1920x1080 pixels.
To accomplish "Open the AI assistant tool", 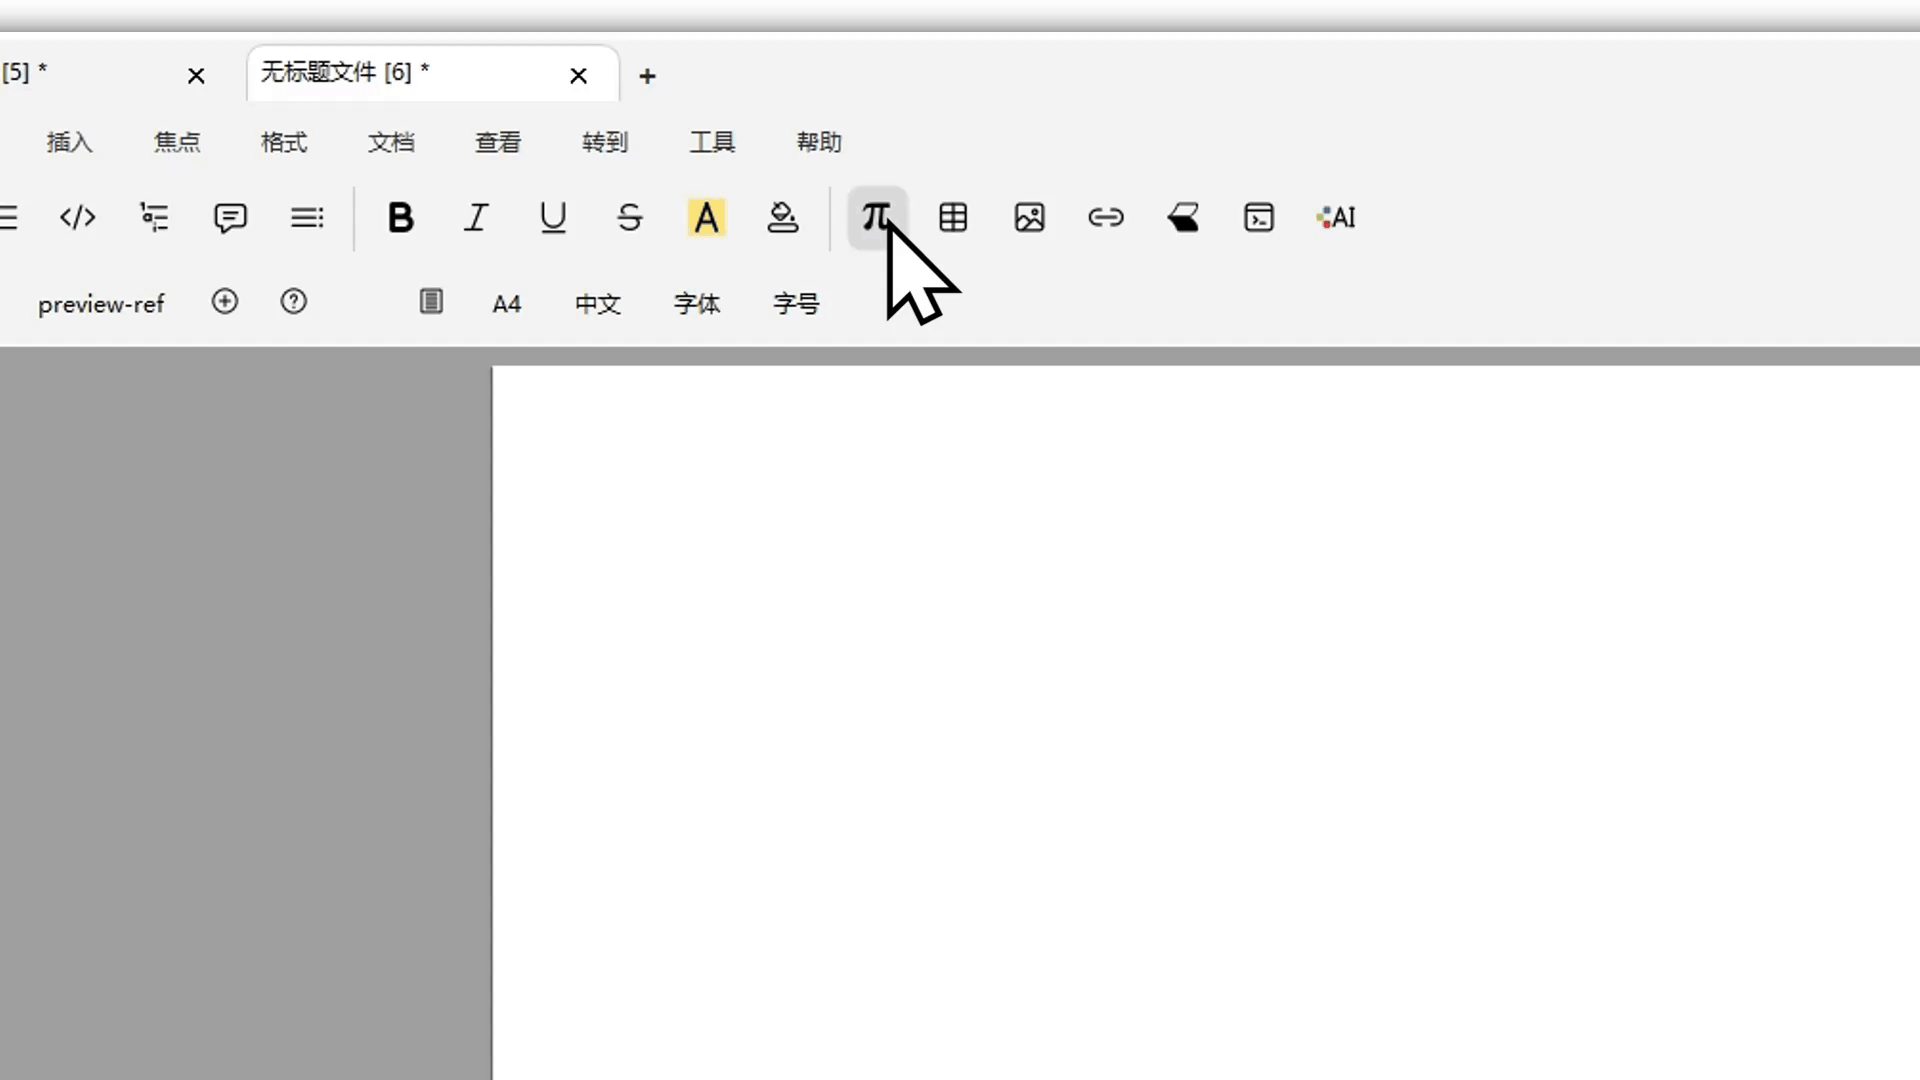I will point(1336,217).
